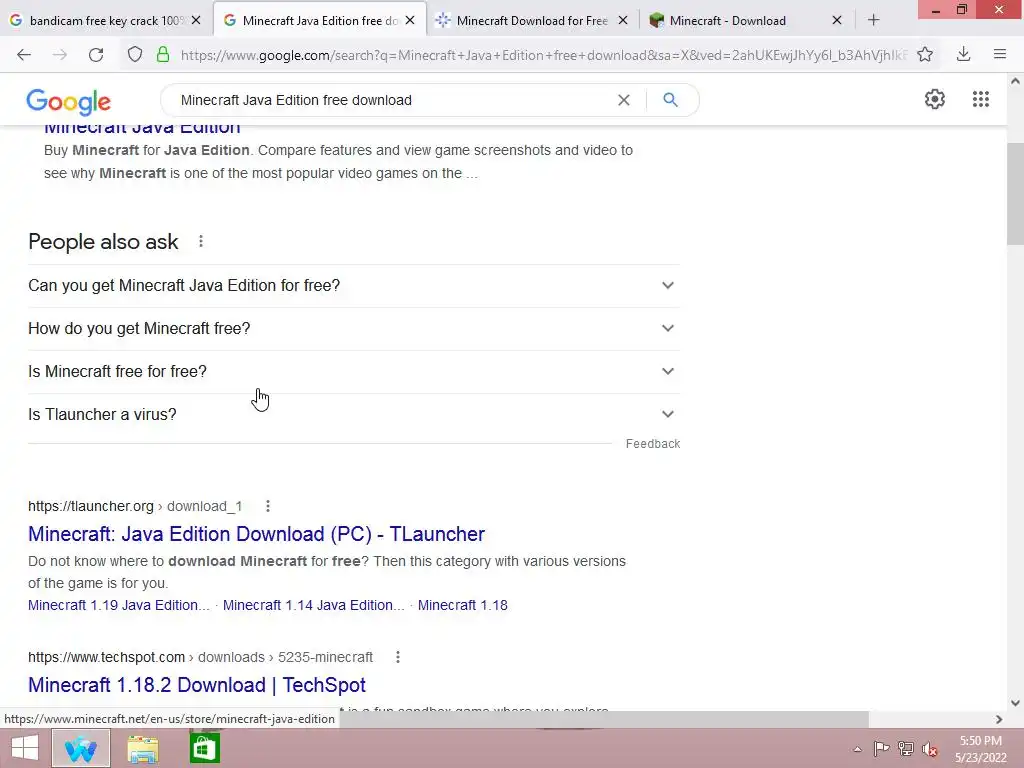1024x768 pixels.
Task: Open the Google apps grid
Action: 980,99
